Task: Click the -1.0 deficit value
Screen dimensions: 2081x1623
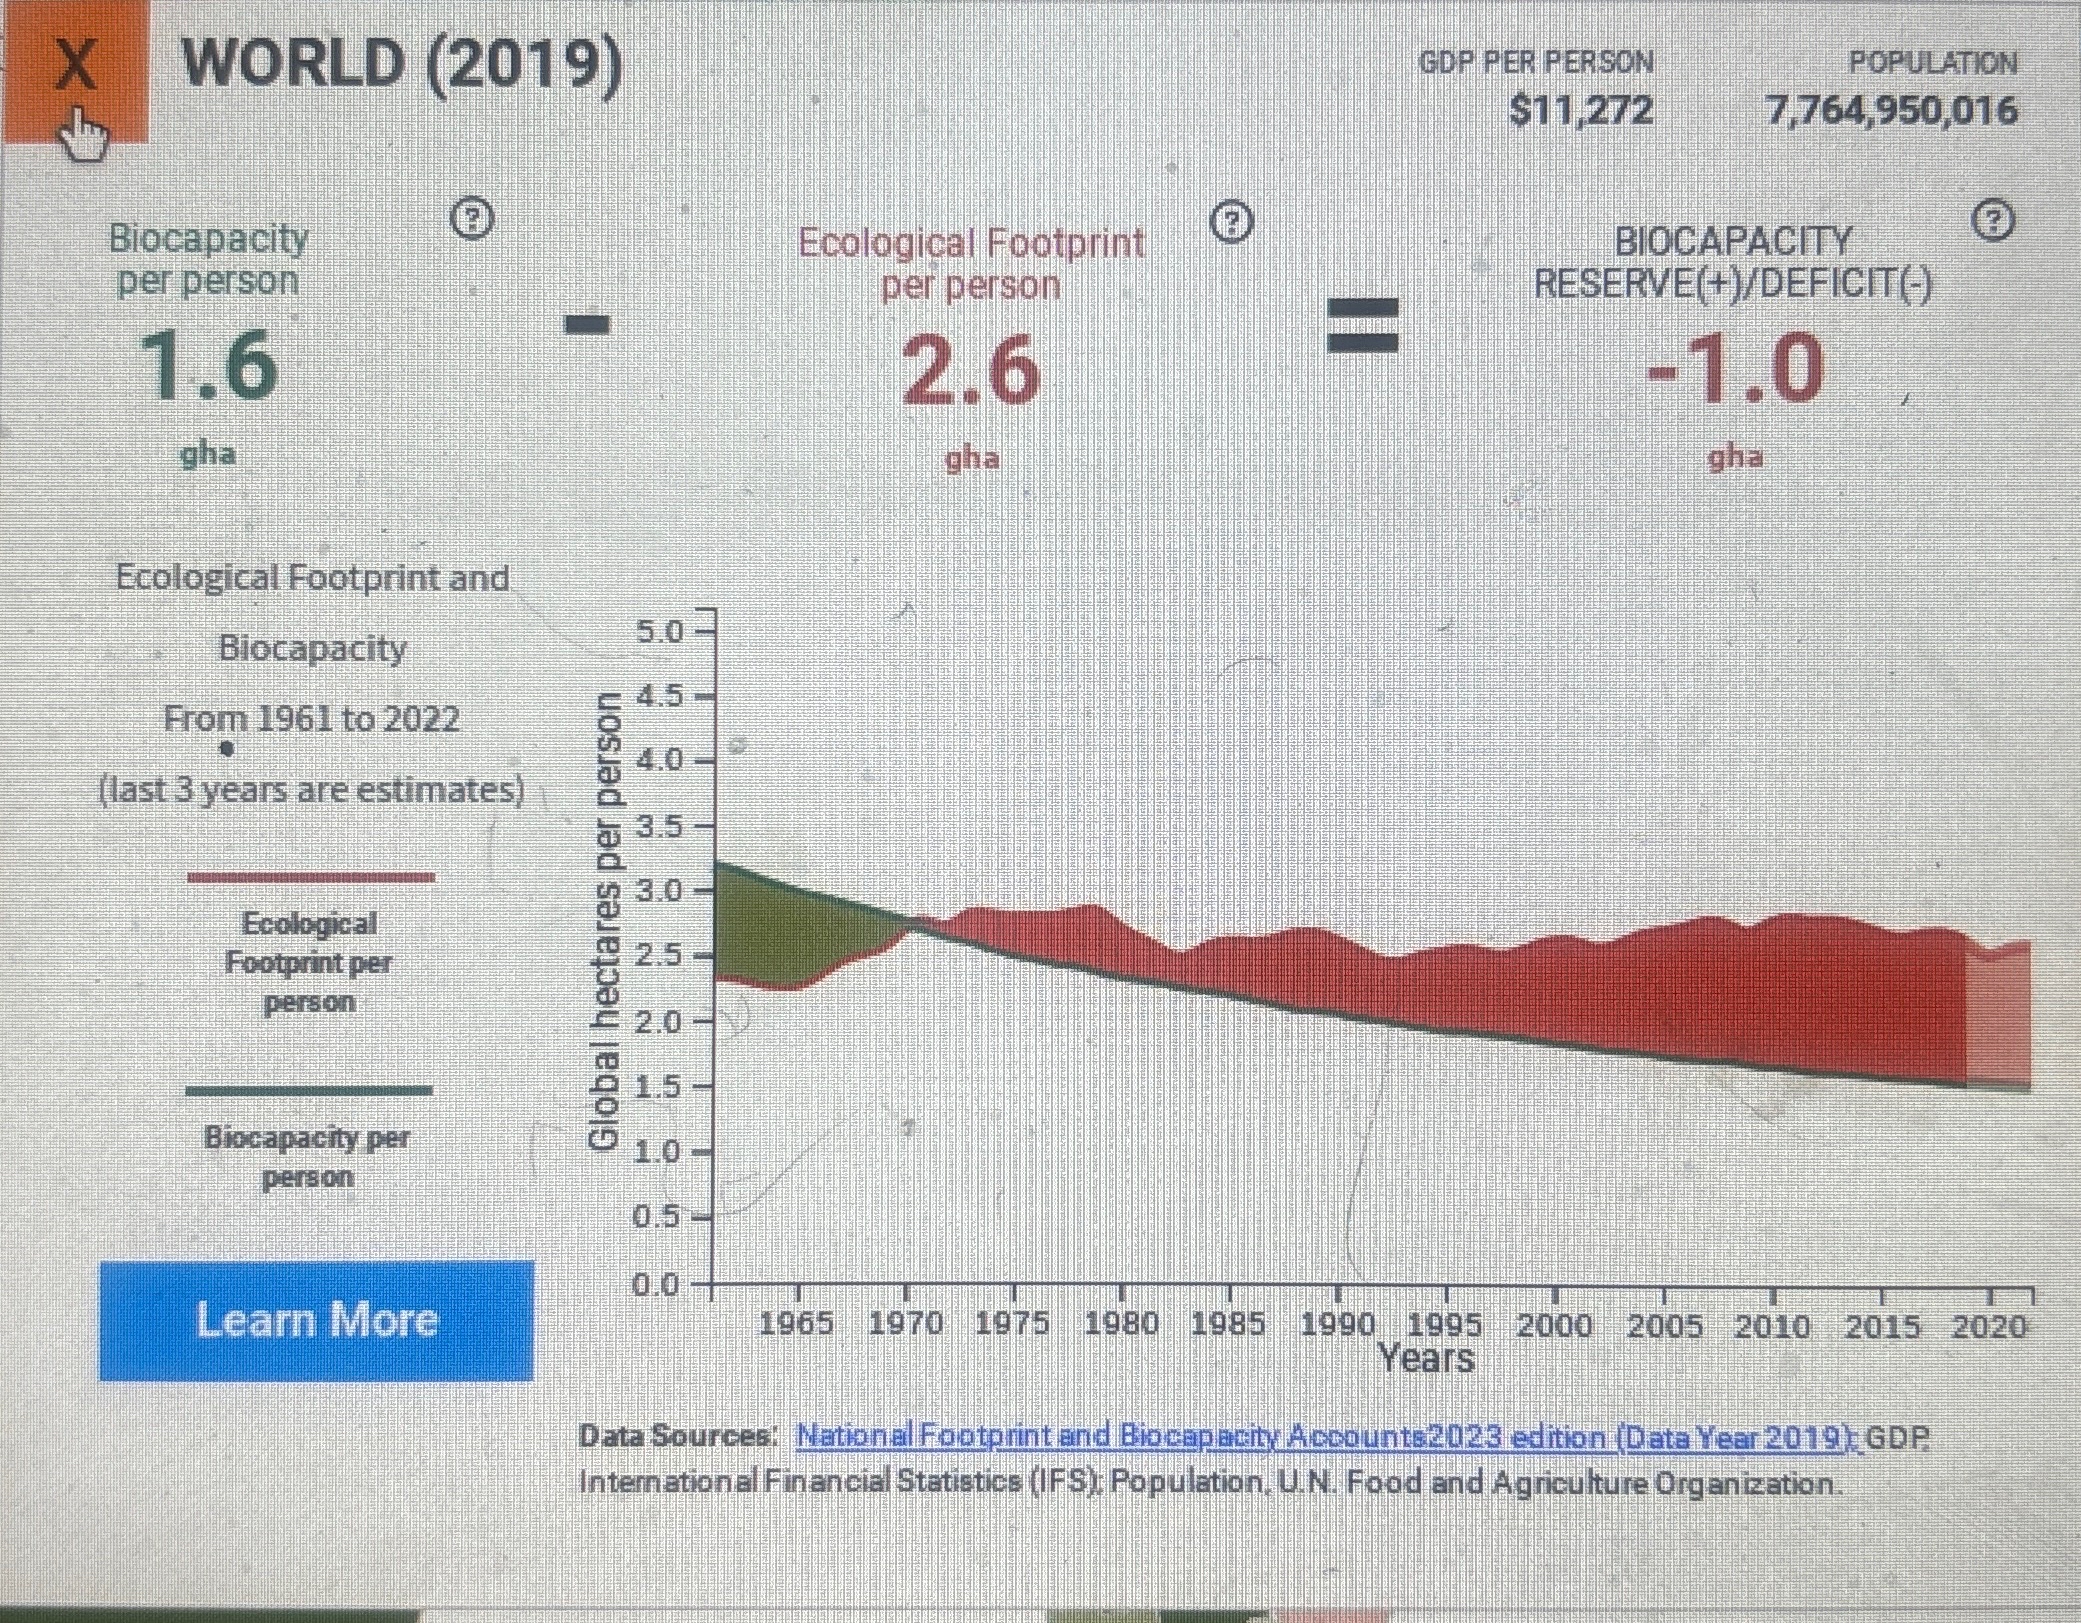Action: coord(1736,370)
